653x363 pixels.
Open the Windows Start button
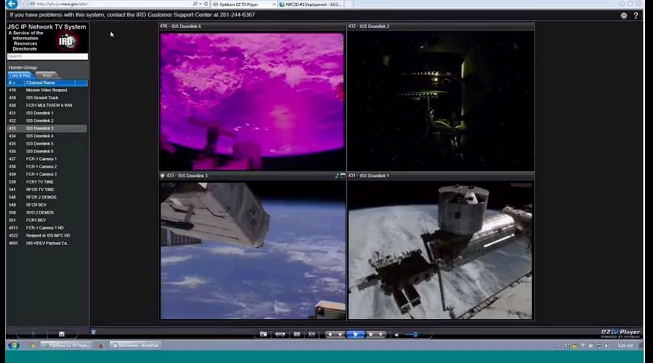point(14,345)
